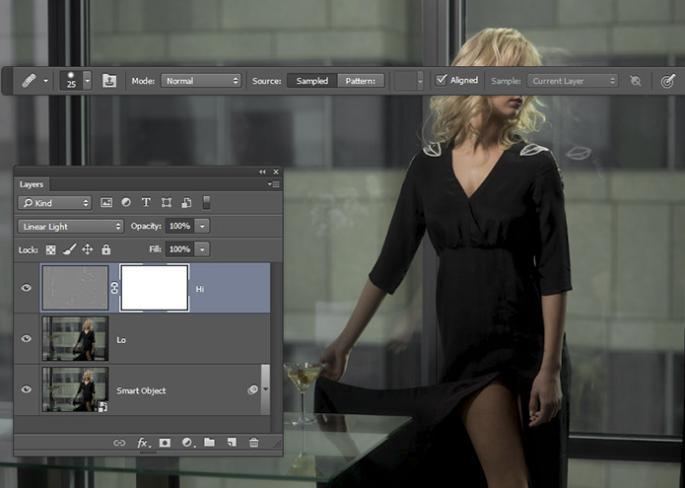Open the Opacity slider arrow

[x=203, y=226]
